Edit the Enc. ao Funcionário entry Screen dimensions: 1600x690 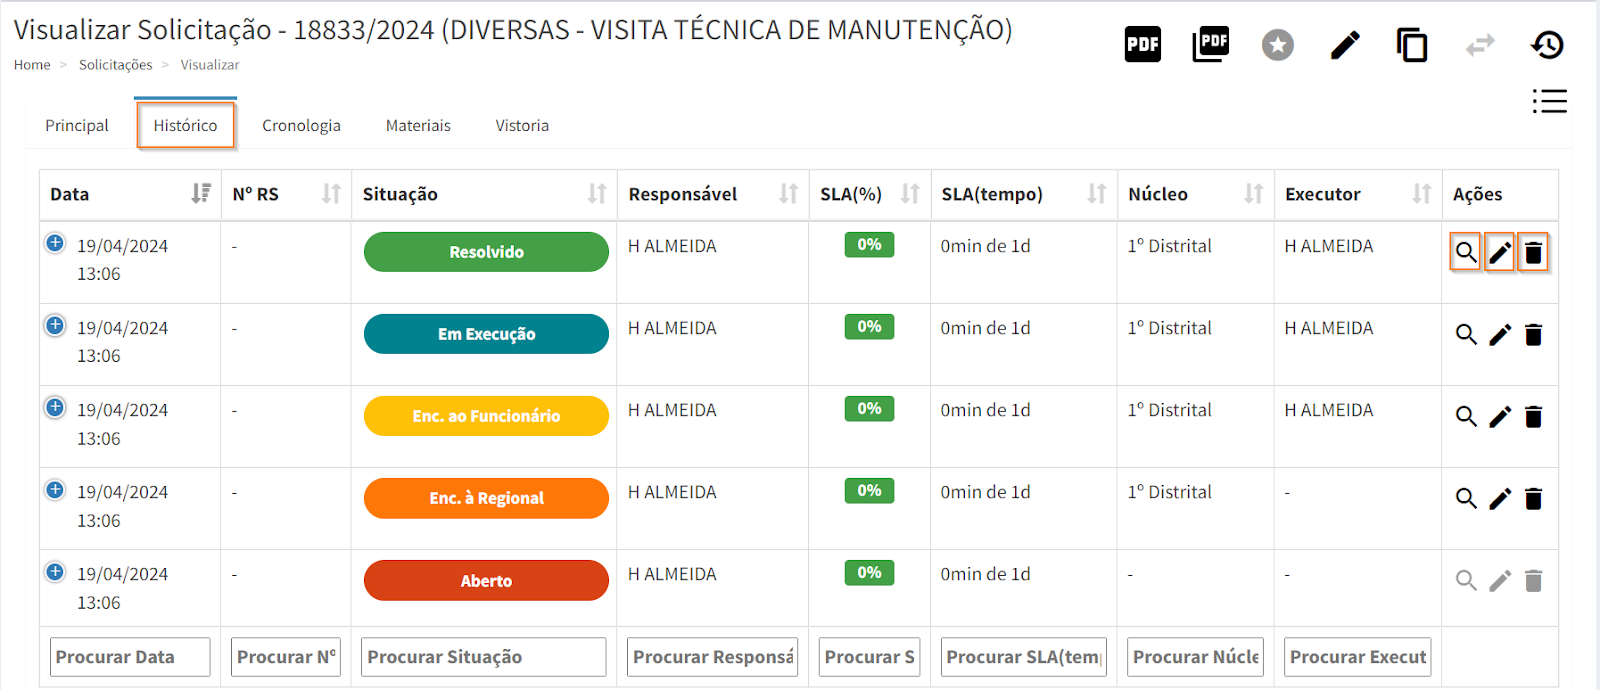tap(1500, 417)
